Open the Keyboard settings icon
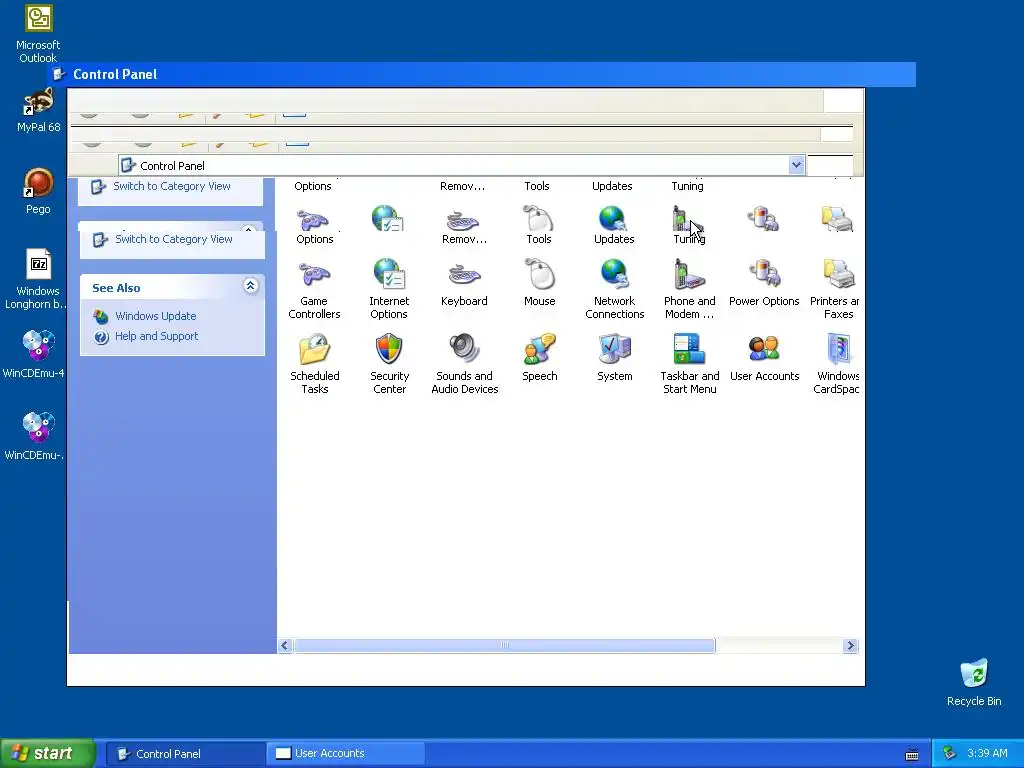The height and width of the screenshot is (768, 1024). (464, 283)
